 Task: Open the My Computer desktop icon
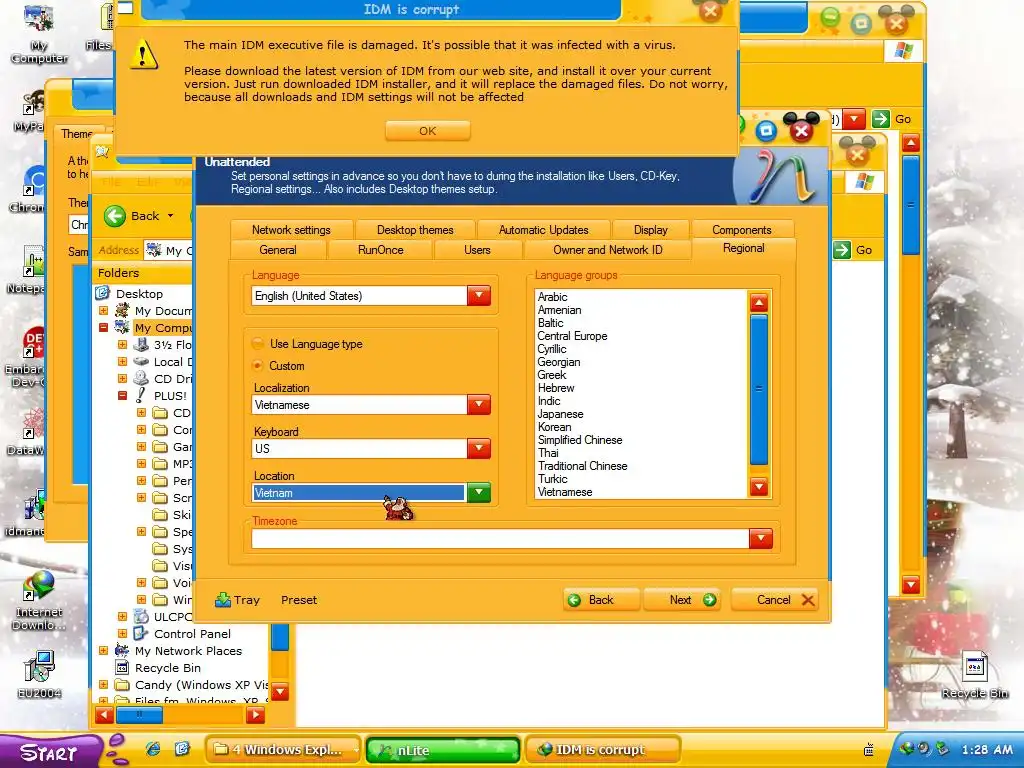[x=39, y=33]
